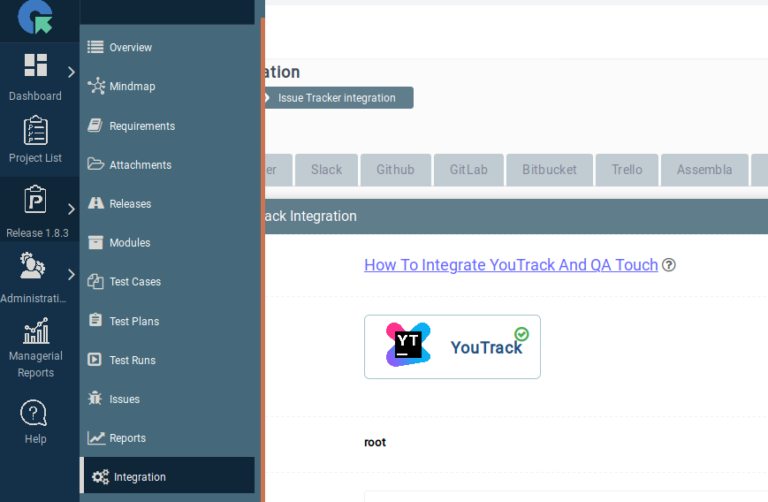Image resolution: width=768 pixels, height=502 pixels.
Task: Open How To Integrate YouTrack link
Action: [x=510, y=265]
